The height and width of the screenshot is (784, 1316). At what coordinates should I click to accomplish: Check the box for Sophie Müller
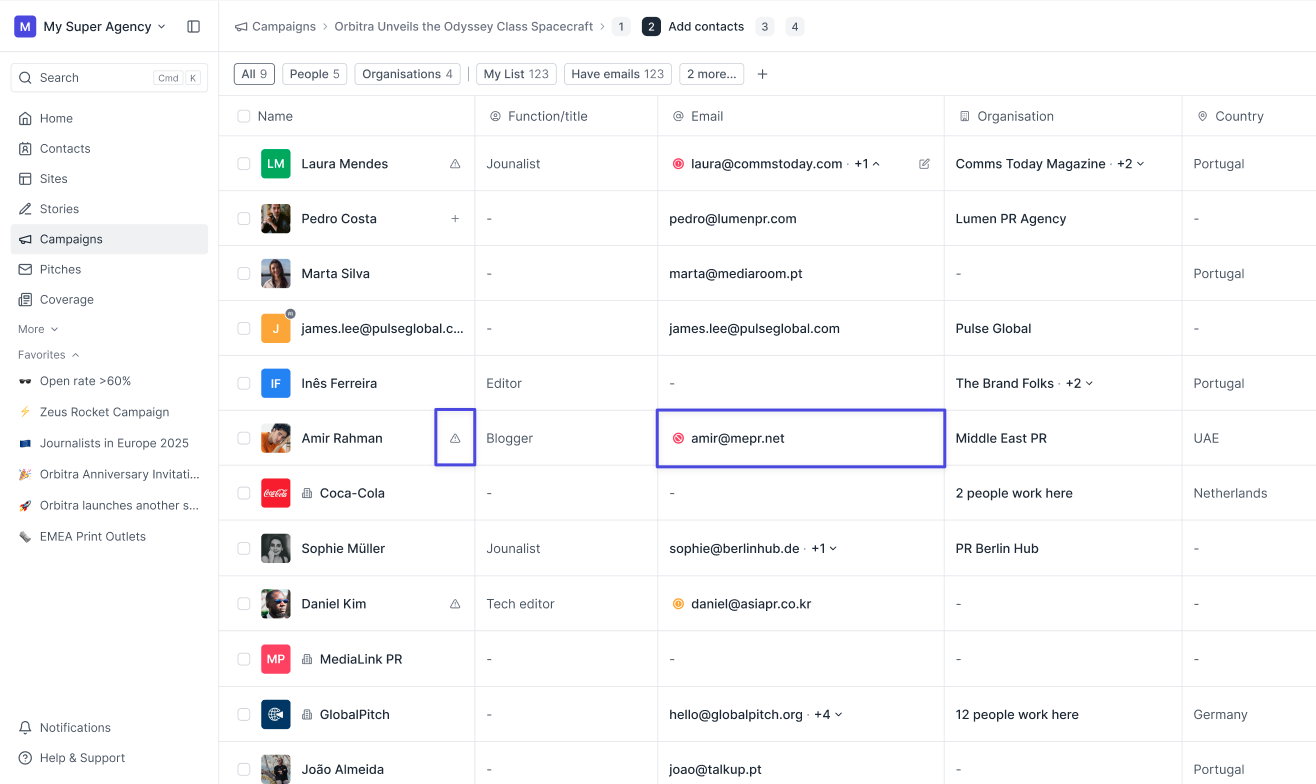pyautogui.click(x=244, y=549)
